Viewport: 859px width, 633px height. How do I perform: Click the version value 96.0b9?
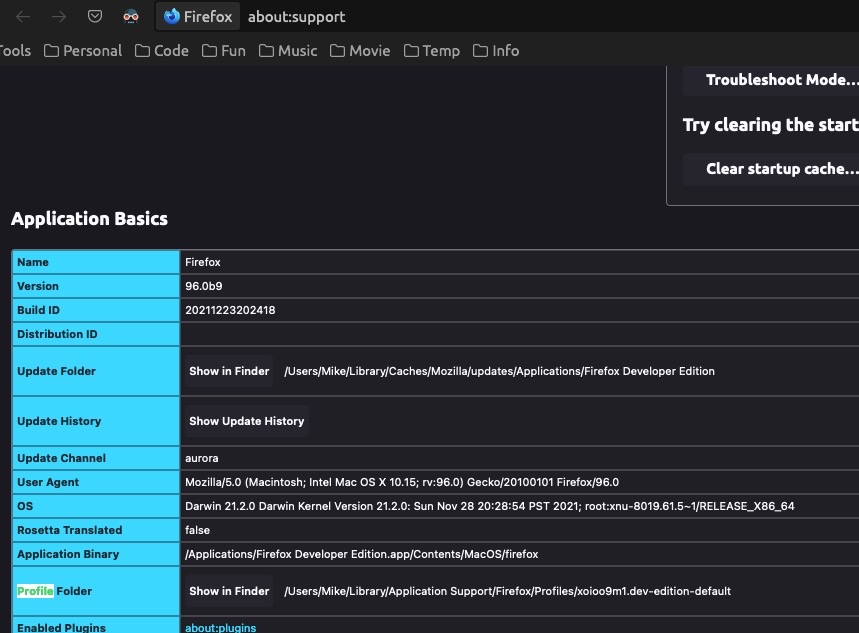click(x=204, y=286)
